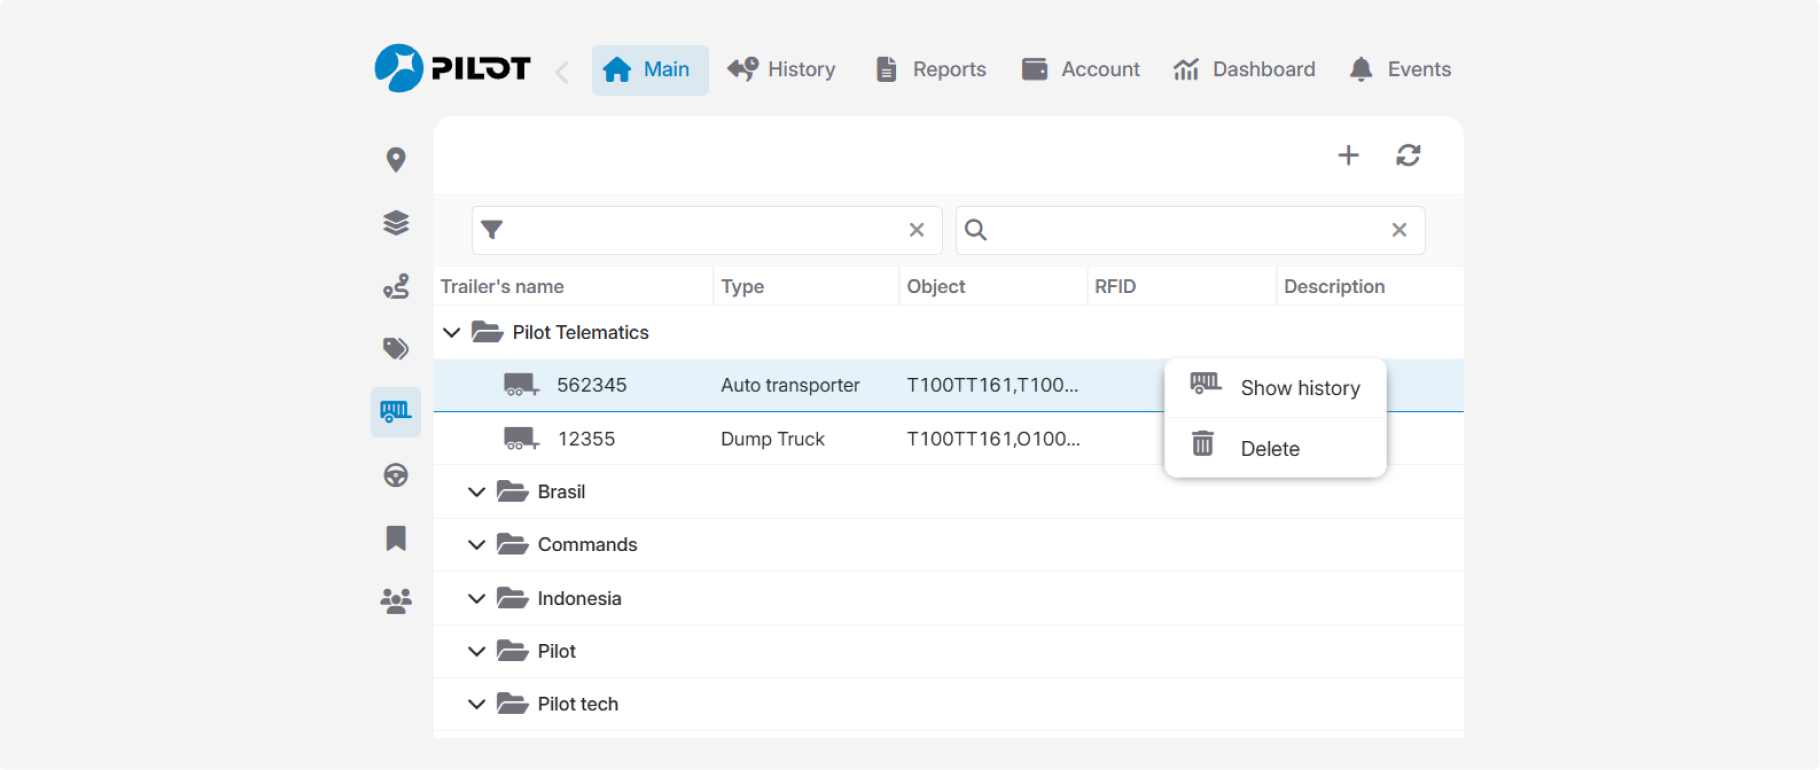This screenshot has height=770, width=1820.
Task: Click the filter funnel icon
Action: coord(491,230)
